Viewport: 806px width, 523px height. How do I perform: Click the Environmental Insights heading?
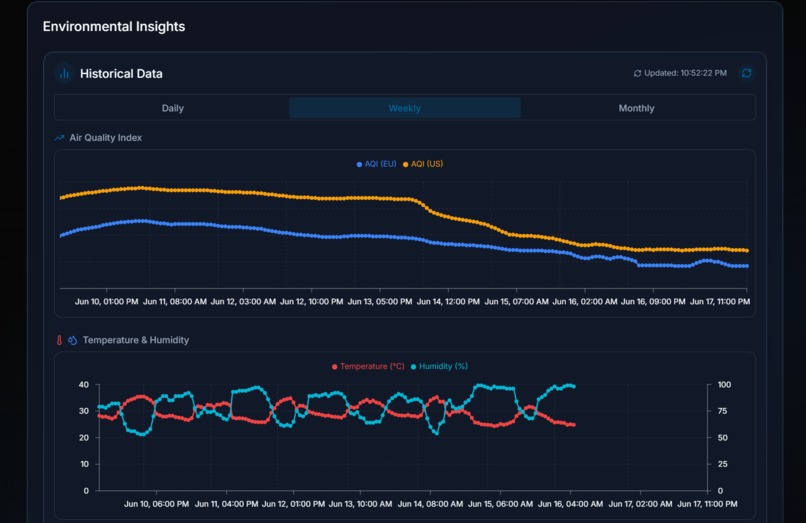pyautogui.click(x=114, y=27)
